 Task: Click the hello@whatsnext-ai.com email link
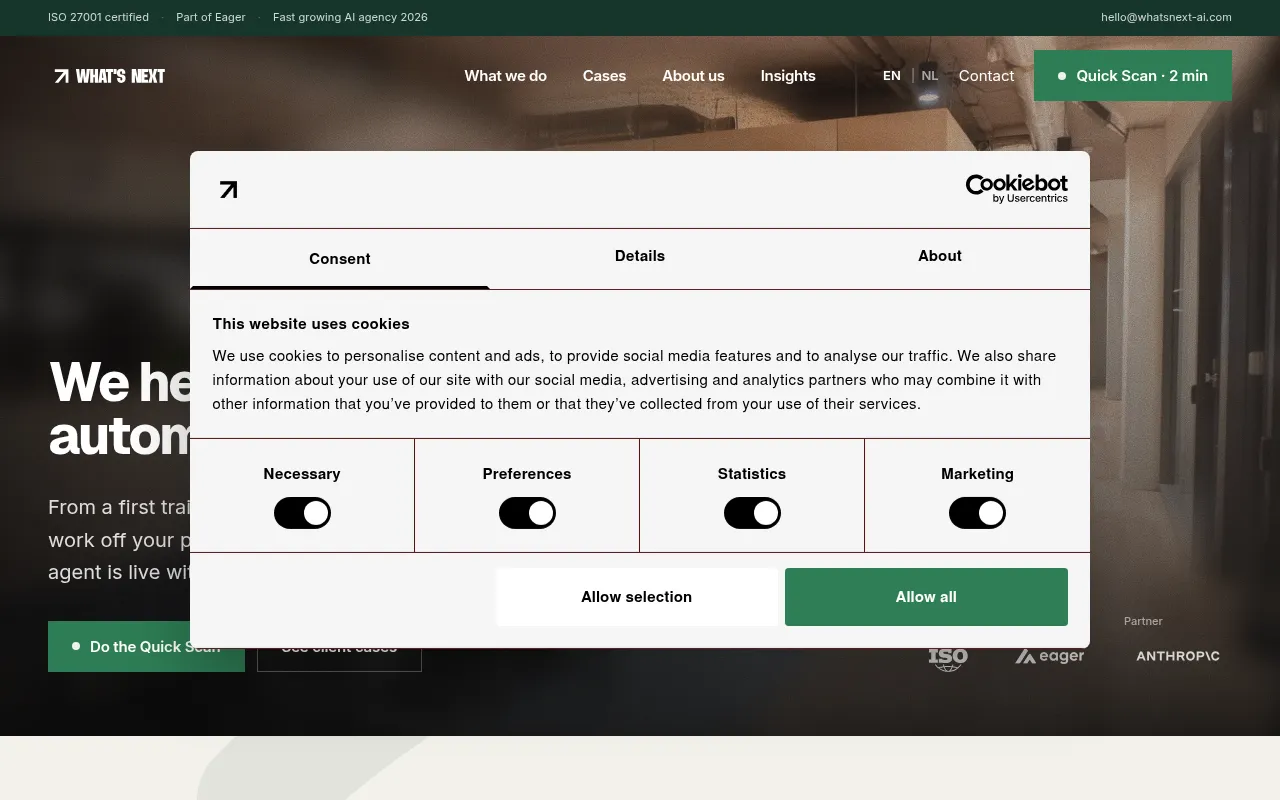[x=1166, y=17]
